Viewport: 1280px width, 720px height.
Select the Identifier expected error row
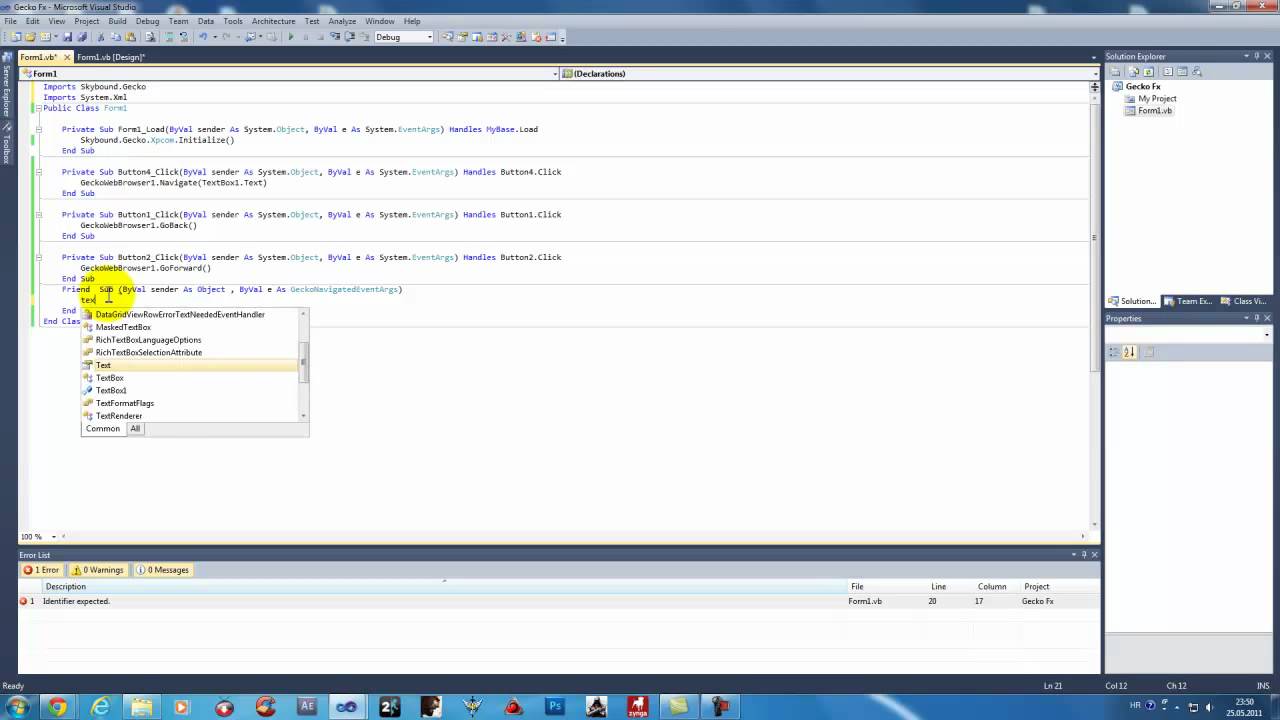(x=558, y=601)
